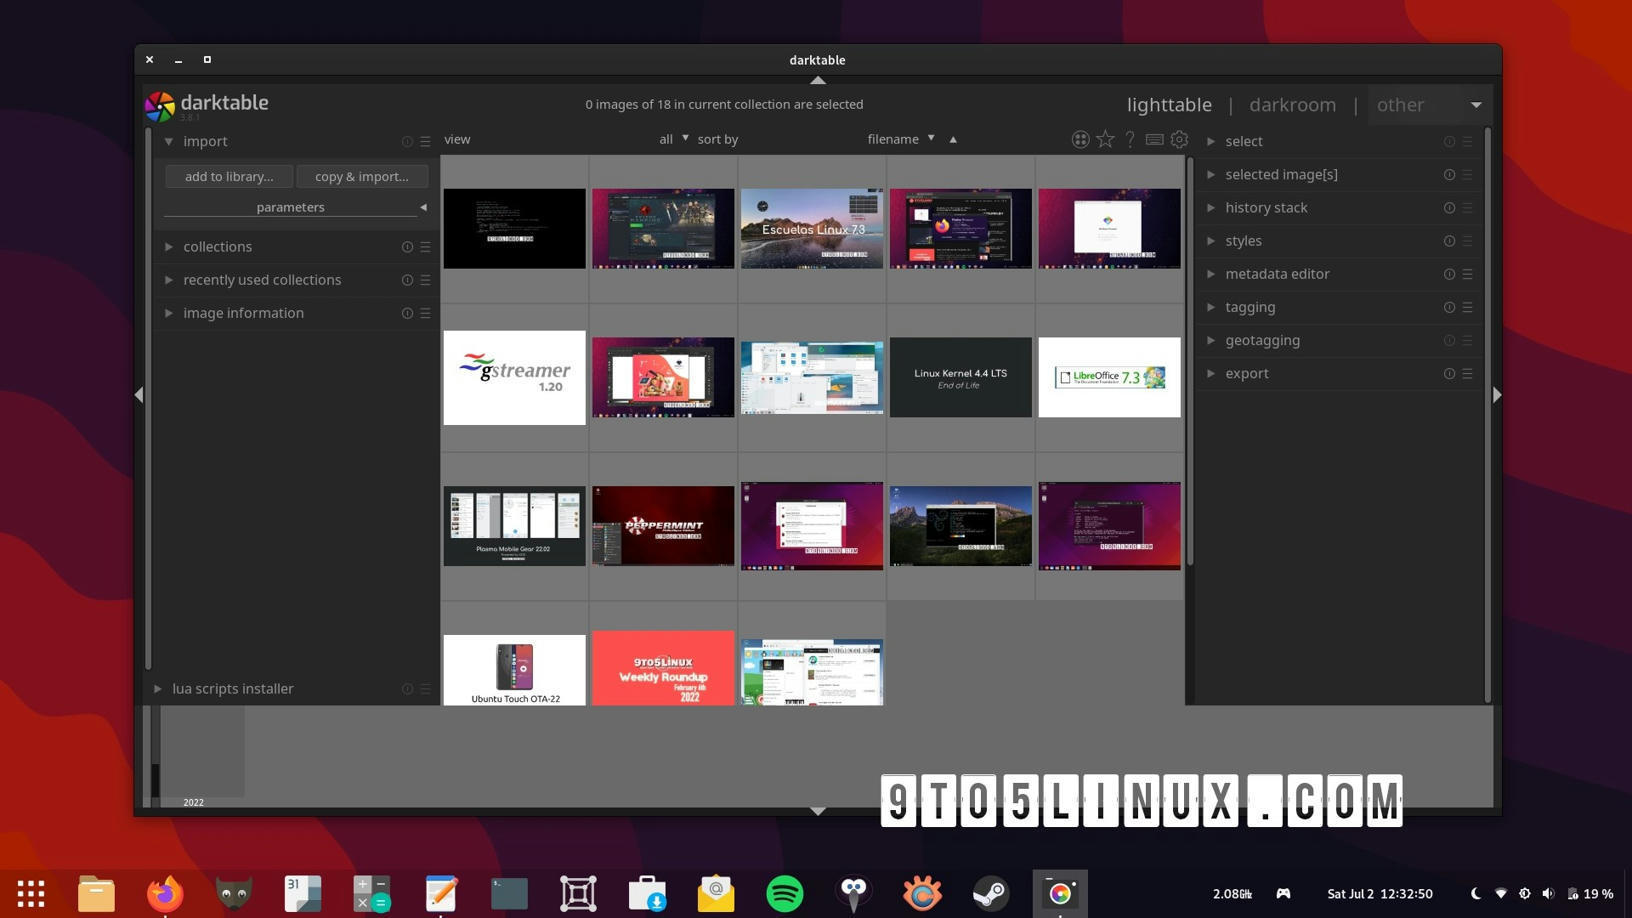Open darktable preferences gear icon
Viewport: 1632px width, 918px height.
1179,140
